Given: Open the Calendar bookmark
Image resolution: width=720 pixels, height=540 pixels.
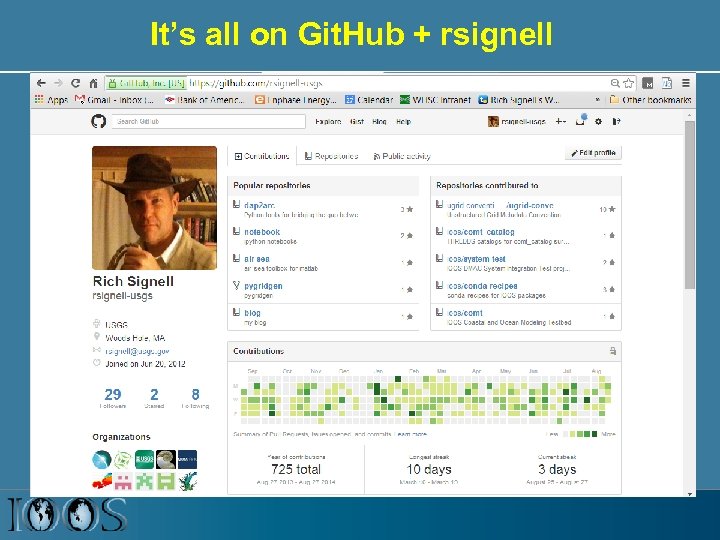Looking at the screenshot, I should 369,100.
